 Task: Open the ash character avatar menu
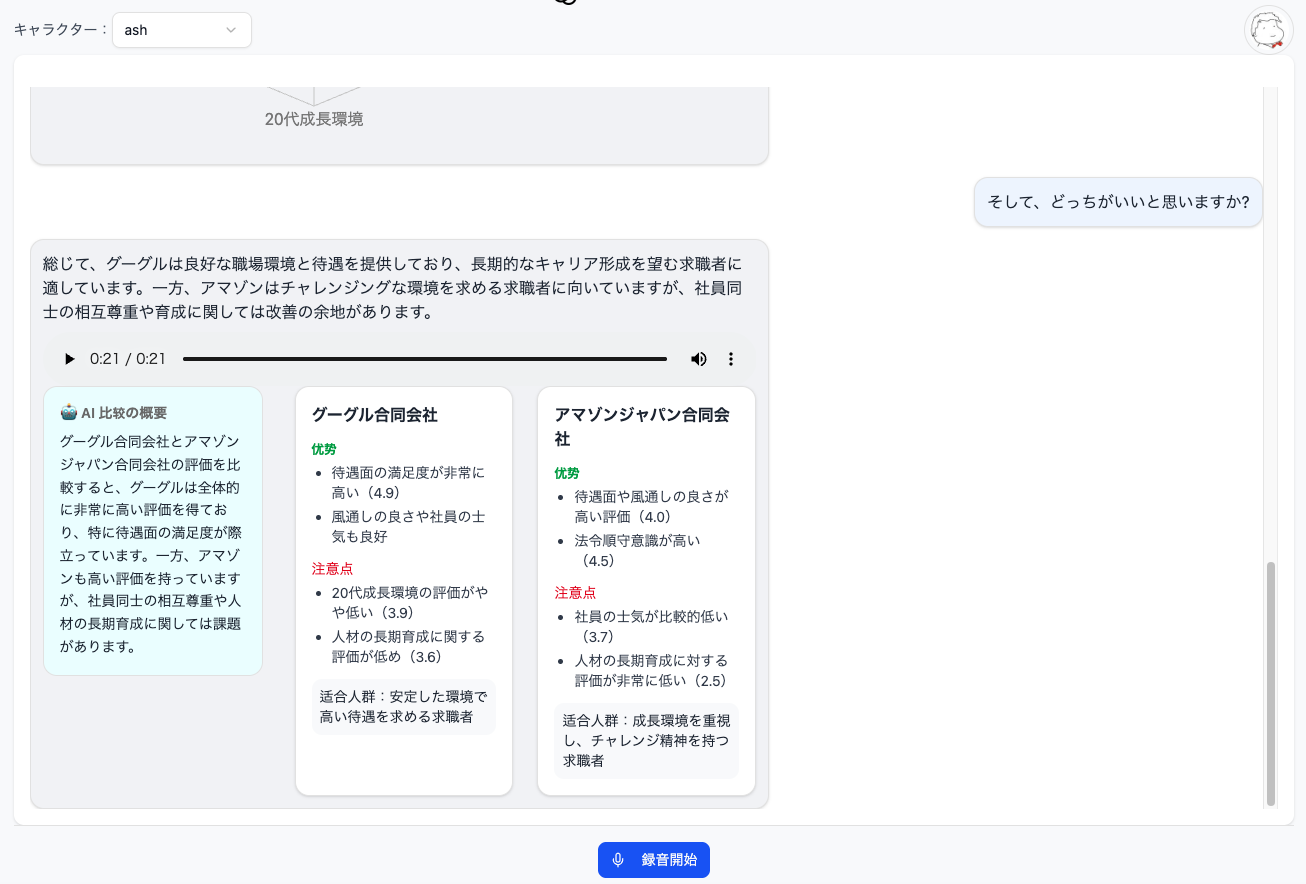pos(1267,30)
